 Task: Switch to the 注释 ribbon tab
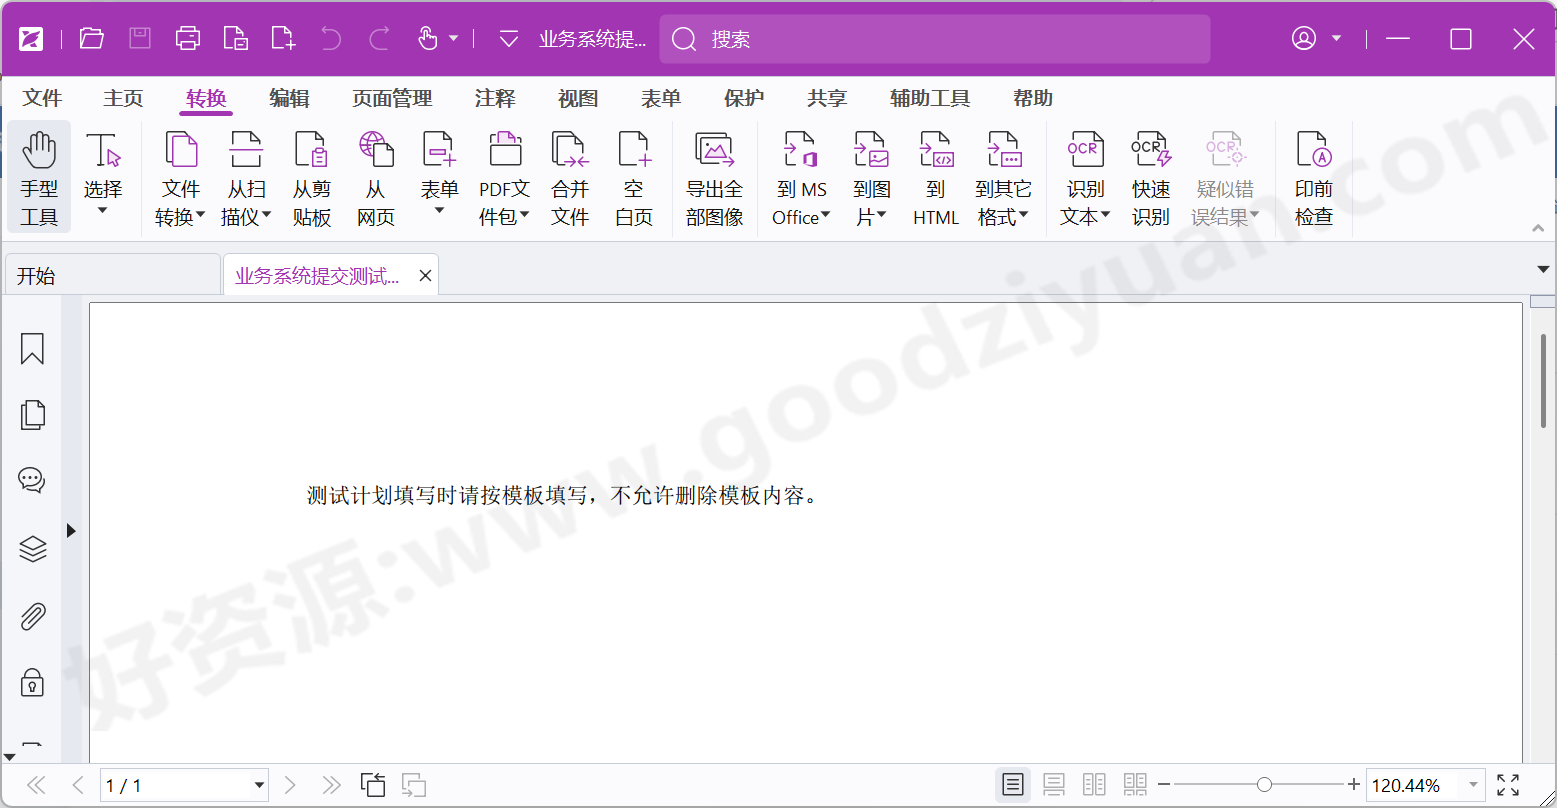(x=494, y=98)
